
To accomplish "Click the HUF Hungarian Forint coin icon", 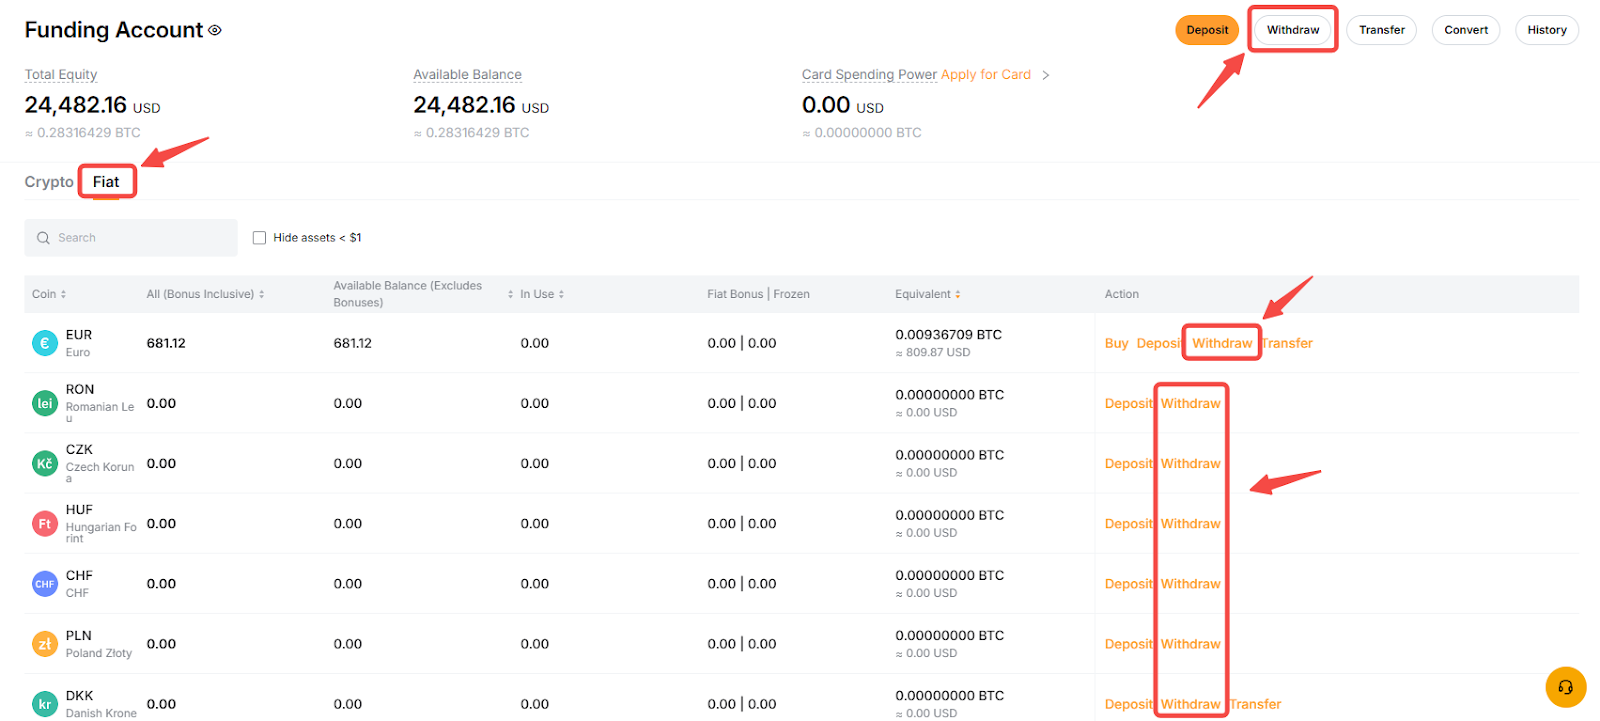I will coord(45,524).
